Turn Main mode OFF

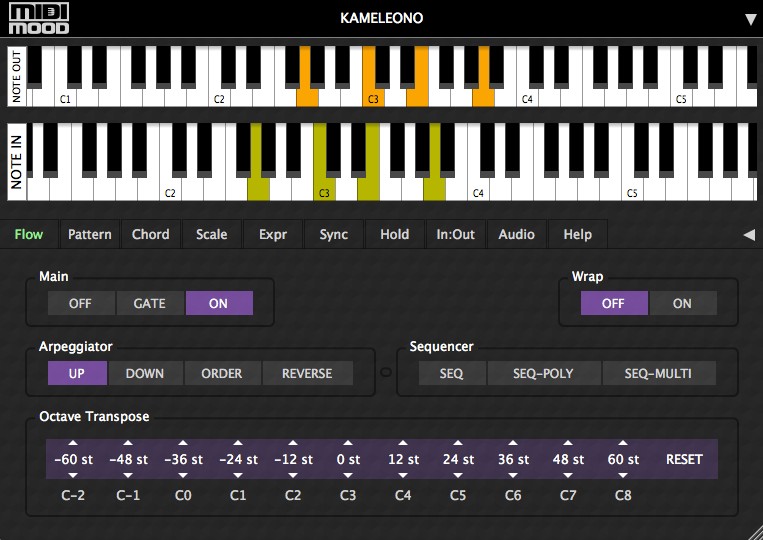pos(82,303)
